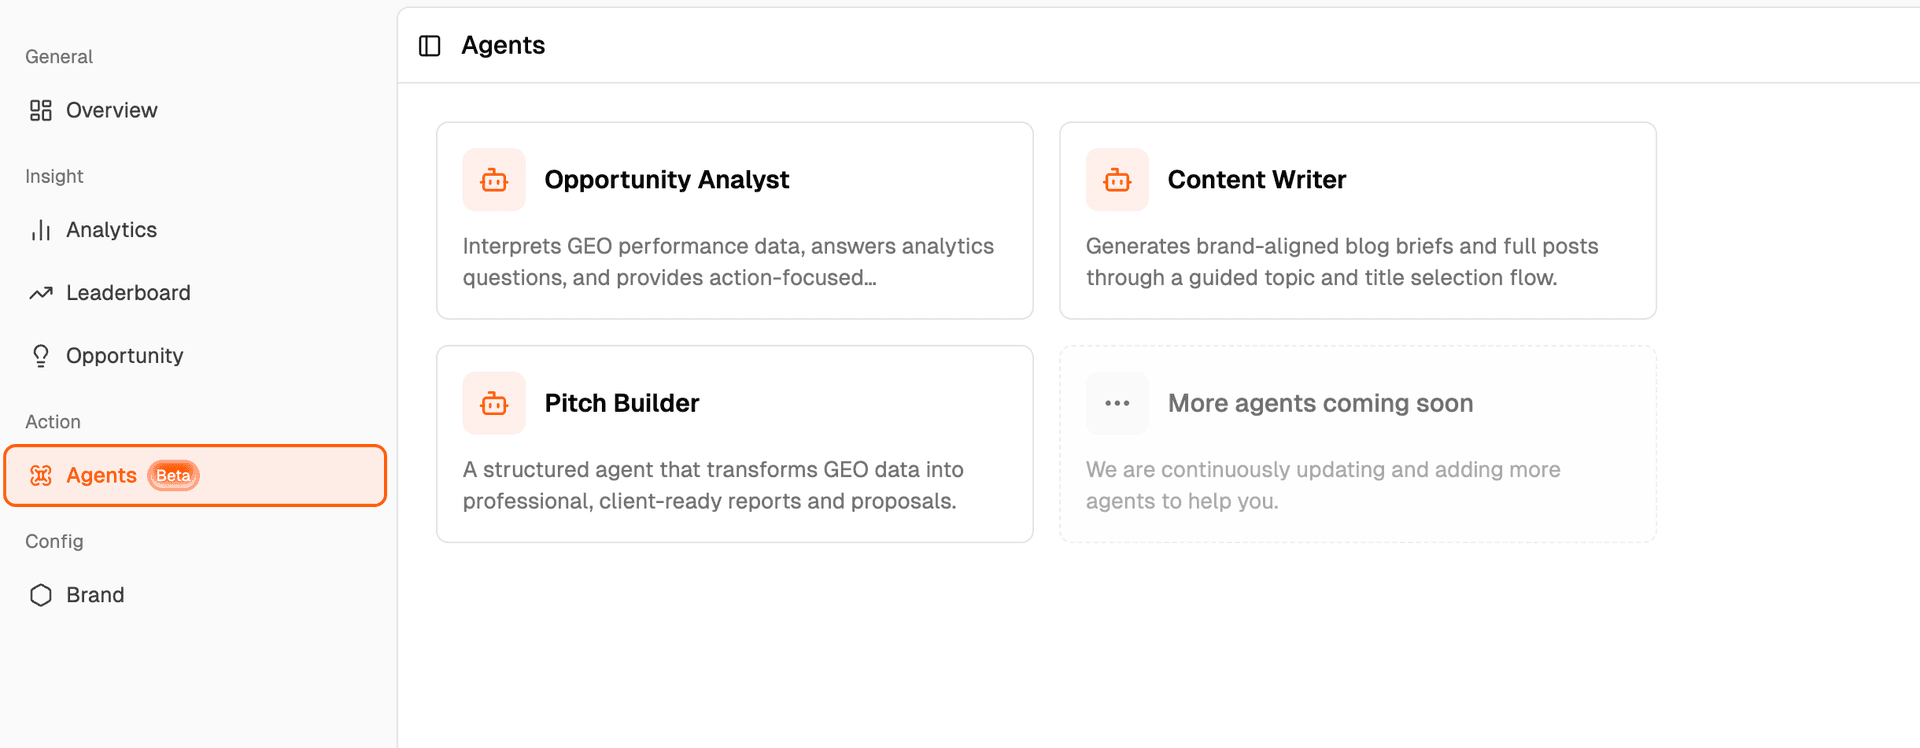The image size is (1920, 748).
Task: Toggle the sidebar panel icon
Action: click(x=430, y=46)
